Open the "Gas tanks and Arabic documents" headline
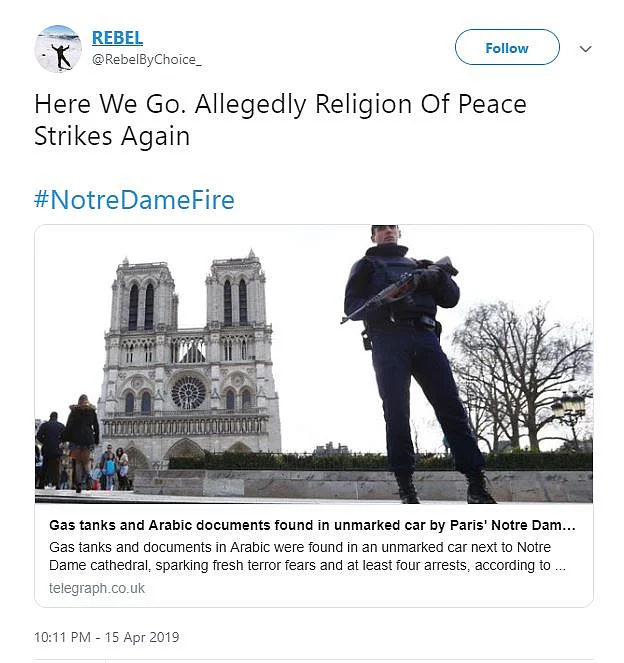Image resolution: width=624 pixels, height=663 pixels. pyautogui.click(x=313, y=525)
